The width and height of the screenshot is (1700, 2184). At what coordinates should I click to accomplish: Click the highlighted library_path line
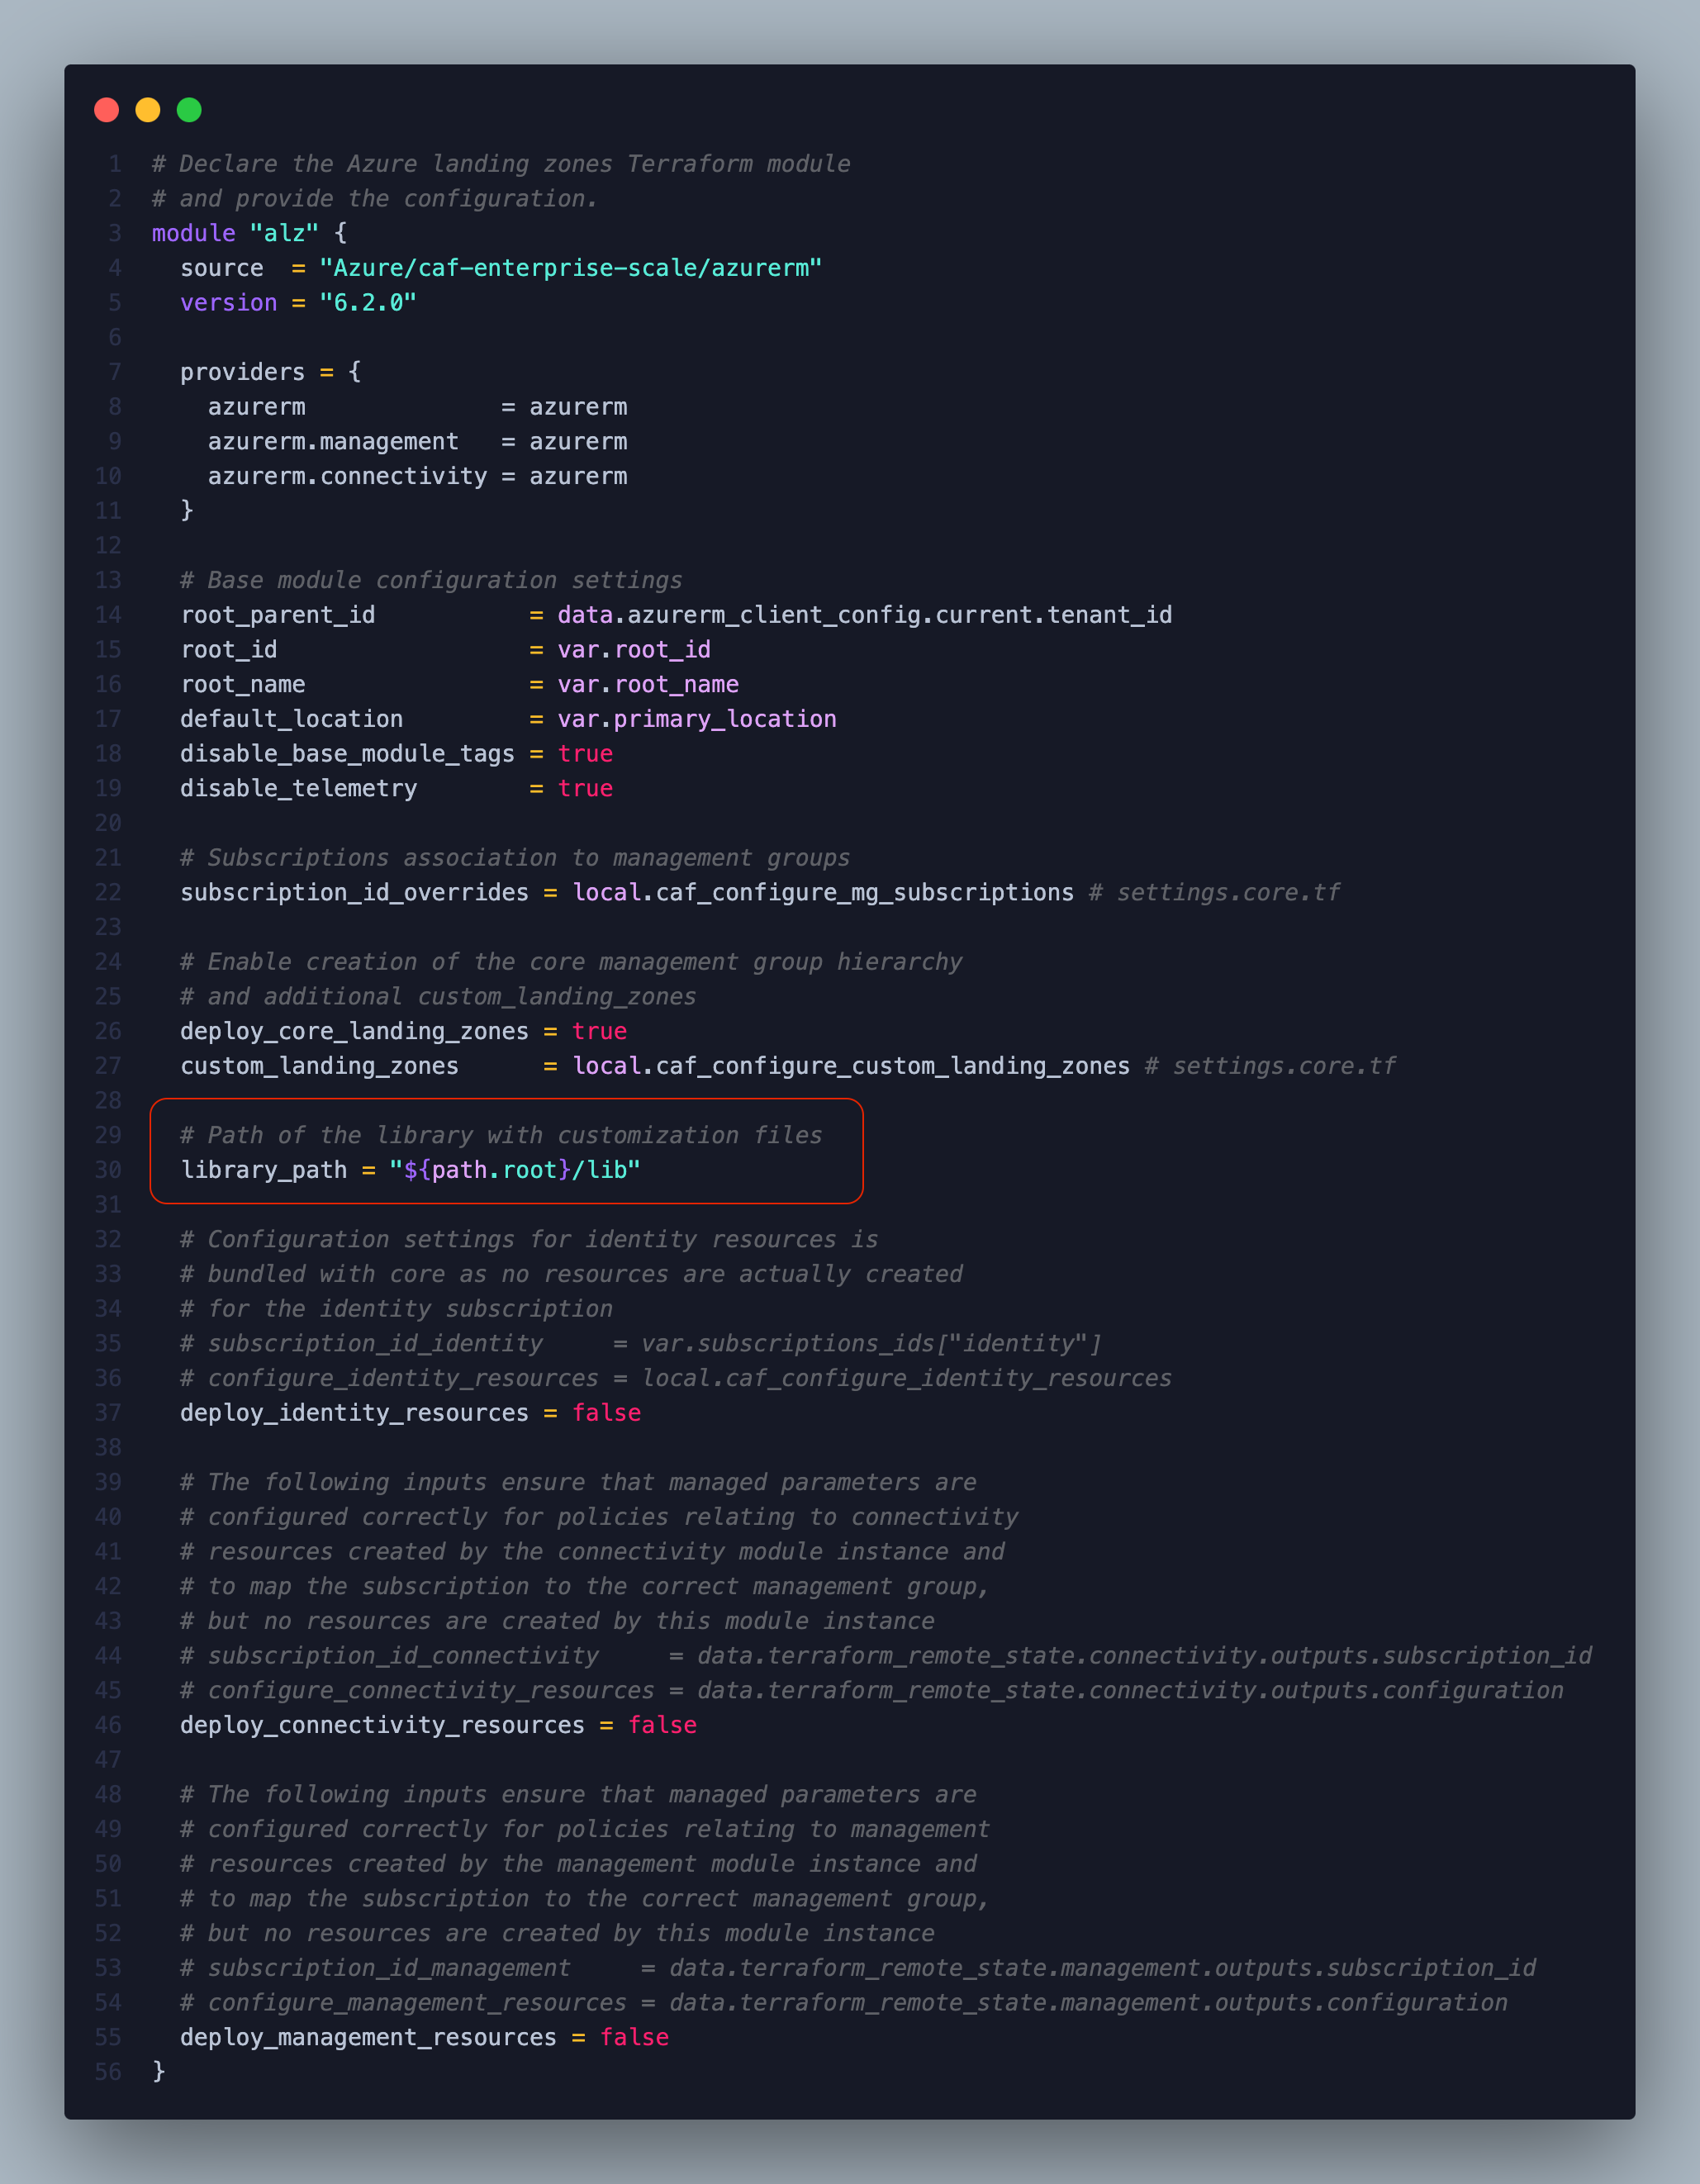411,1170
